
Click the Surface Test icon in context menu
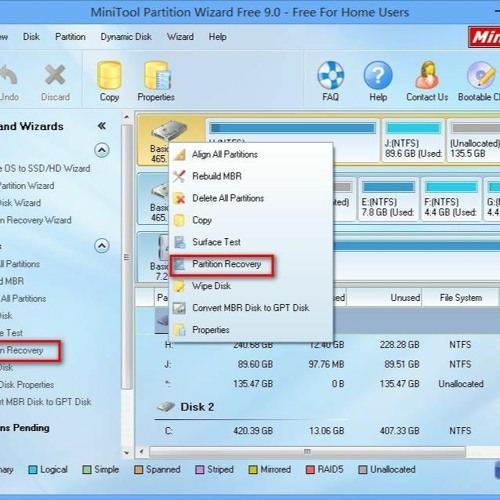(180, 242)
